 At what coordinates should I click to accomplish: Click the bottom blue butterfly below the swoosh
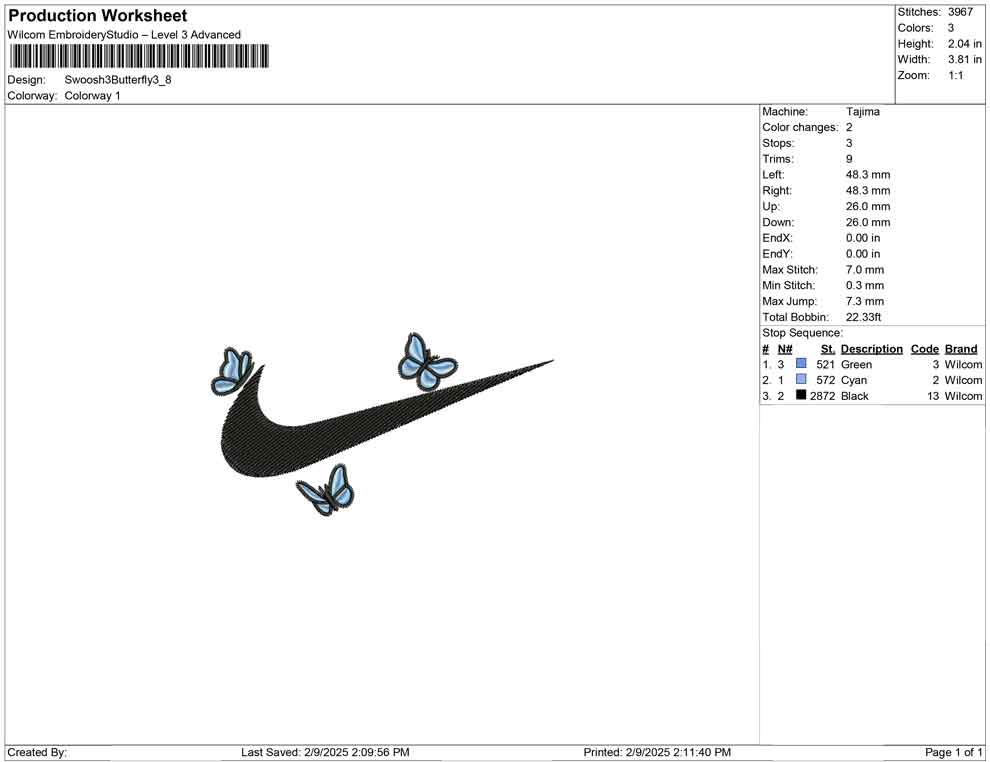pyautogui.click(x=326, y=491)
